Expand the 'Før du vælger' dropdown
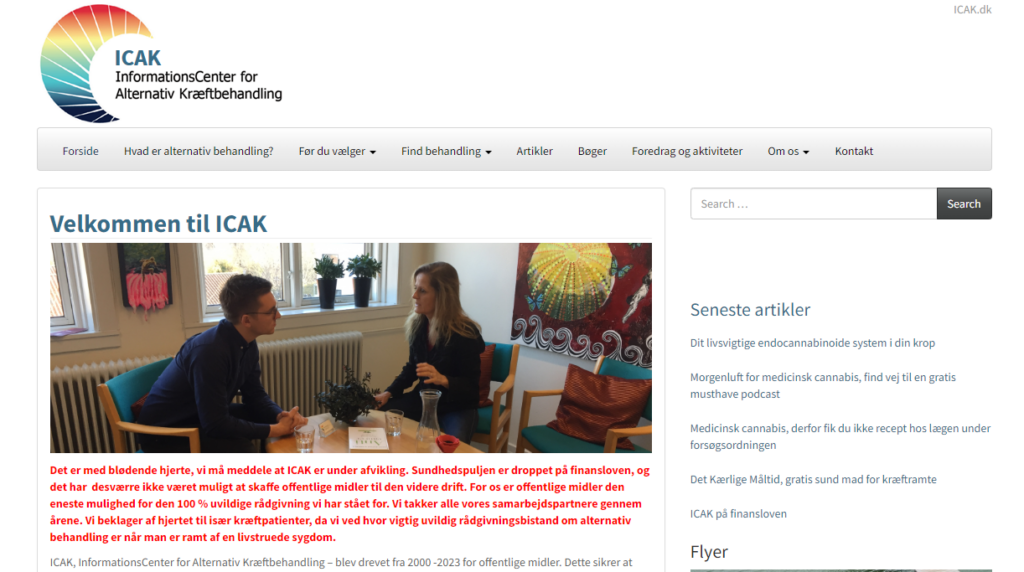 coord(337,151)
